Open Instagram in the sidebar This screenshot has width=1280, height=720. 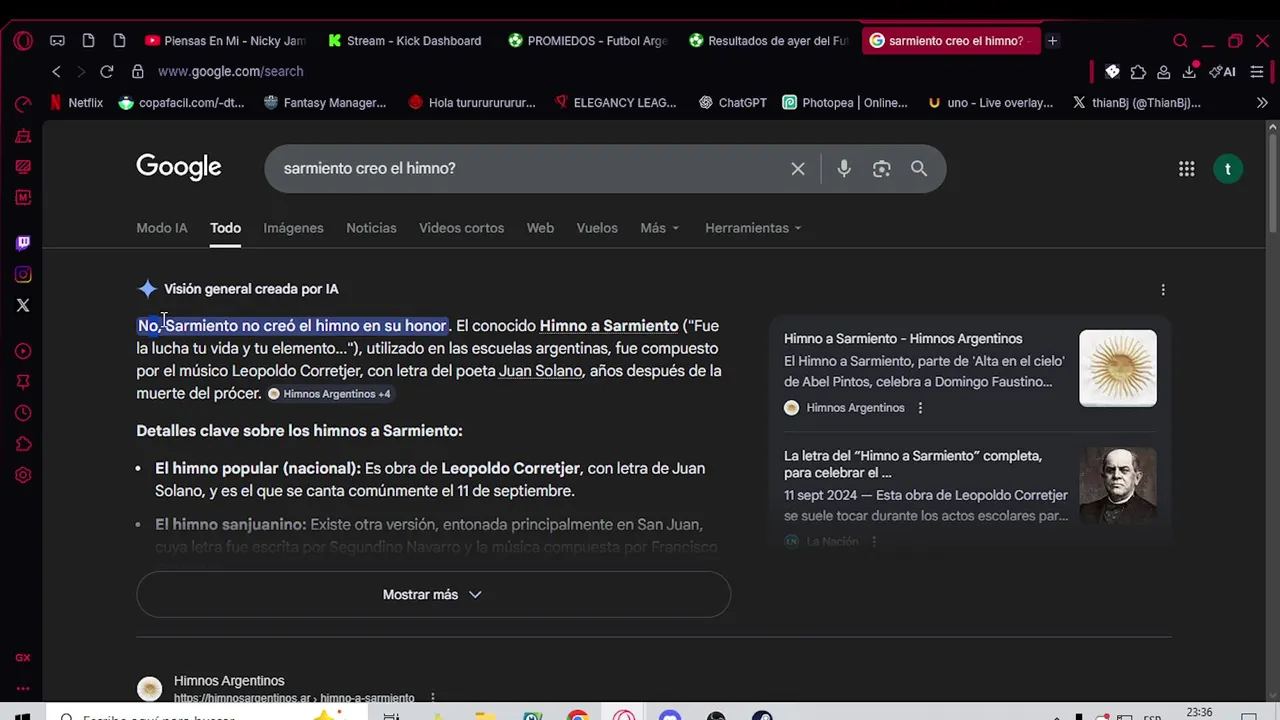click(23, 275)
